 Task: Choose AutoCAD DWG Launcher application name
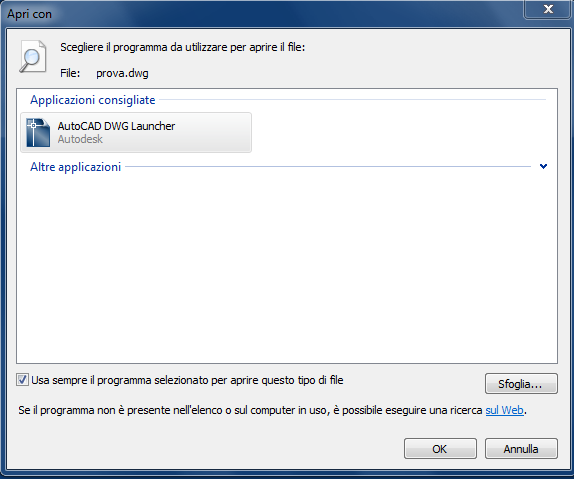coord(116,126)
